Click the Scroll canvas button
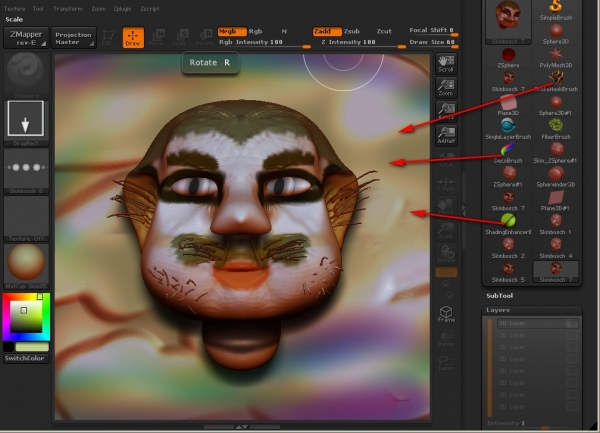Image resolution: width=600 pixels, height=433 pixels. [446, 63]
